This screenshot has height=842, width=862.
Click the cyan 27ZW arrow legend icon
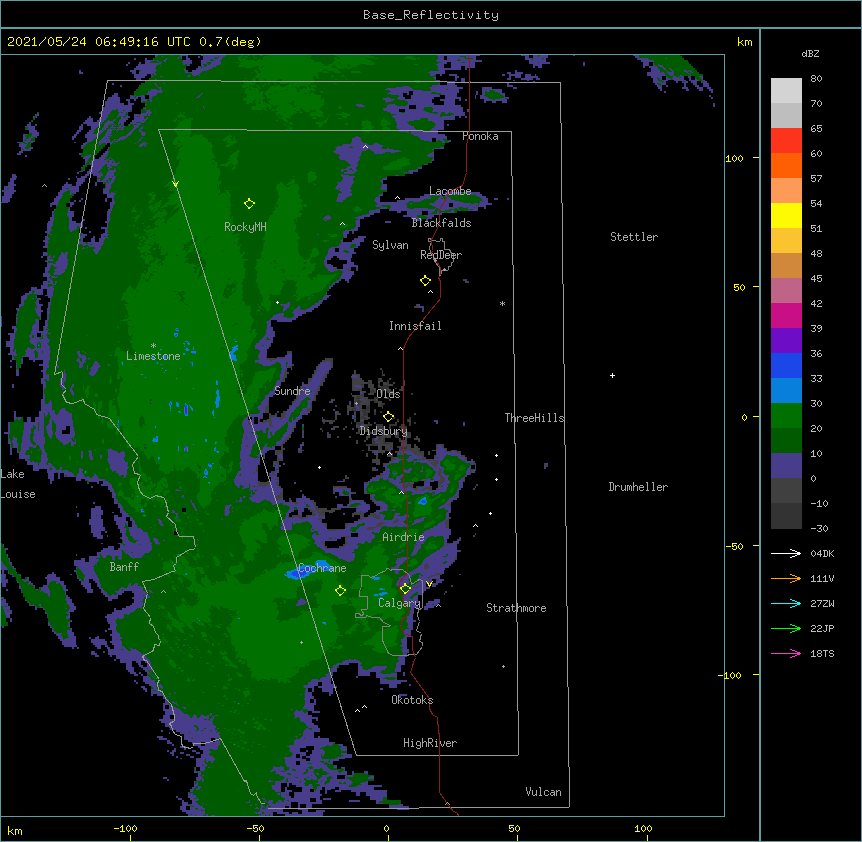tap(786, 603)
